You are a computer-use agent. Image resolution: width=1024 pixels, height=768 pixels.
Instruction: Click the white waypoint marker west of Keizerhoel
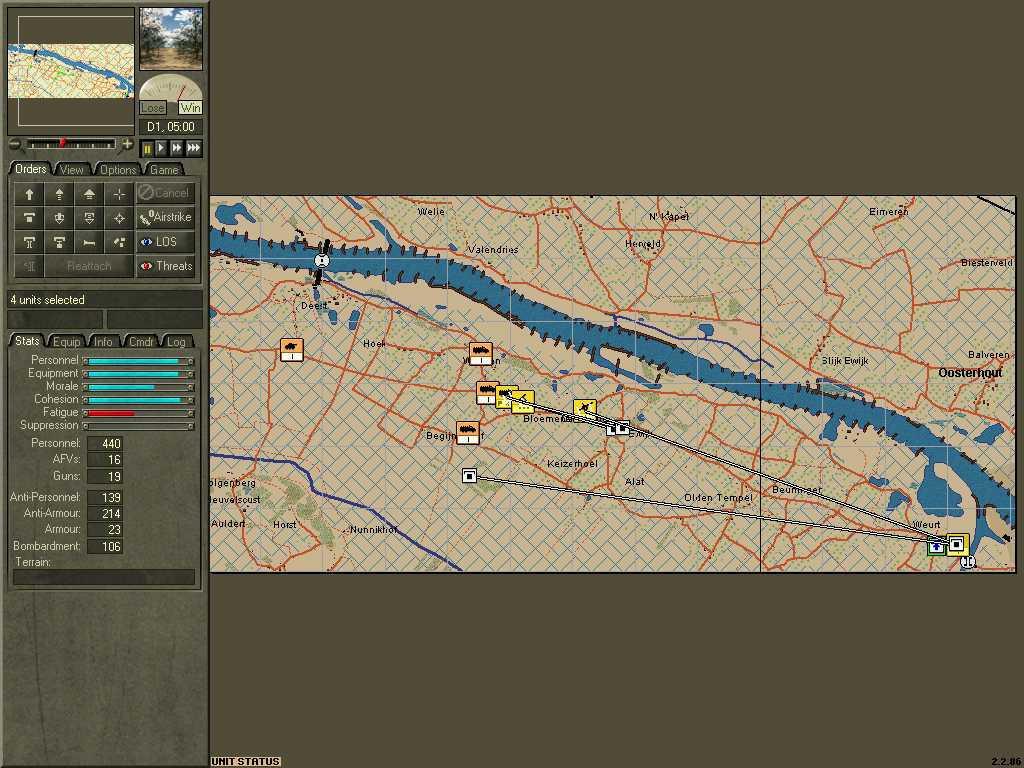pos(469,476)
